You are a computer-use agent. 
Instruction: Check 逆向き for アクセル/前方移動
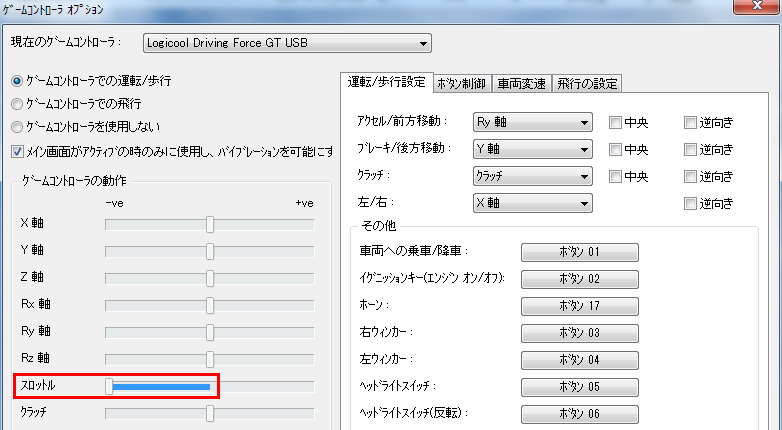690,122
